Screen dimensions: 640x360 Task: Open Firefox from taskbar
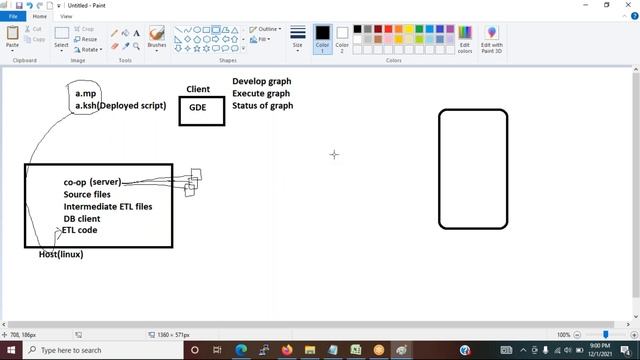[287, 350]
